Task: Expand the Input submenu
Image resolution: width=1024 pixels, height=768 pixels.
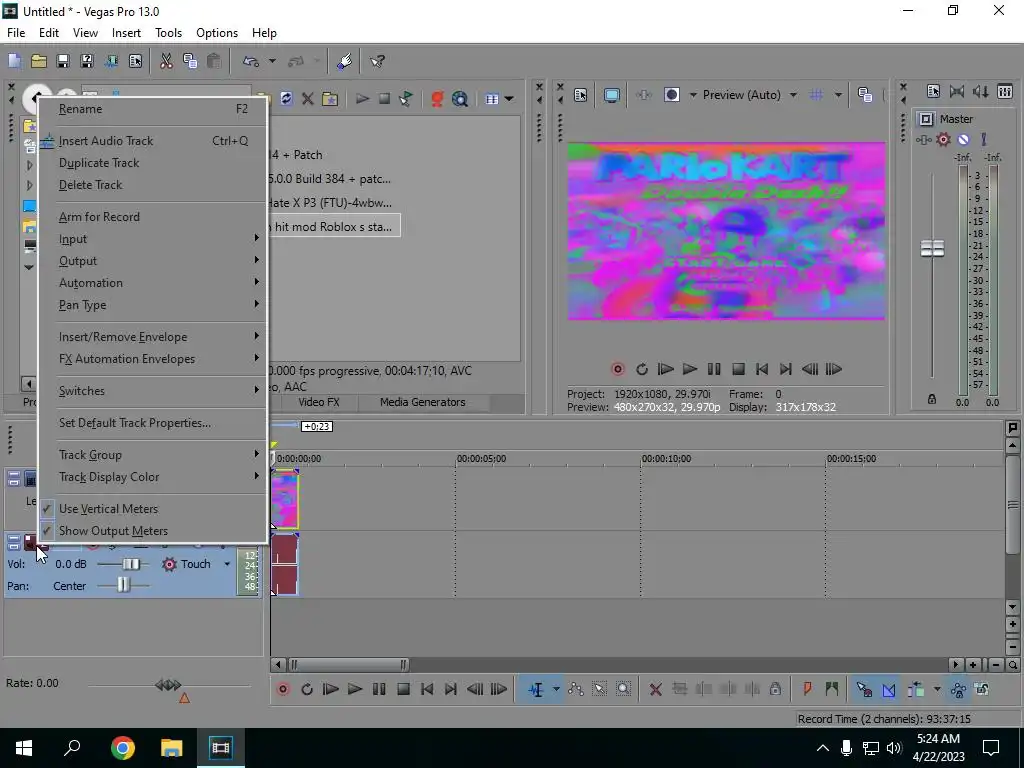Action: tap(153, 239)
